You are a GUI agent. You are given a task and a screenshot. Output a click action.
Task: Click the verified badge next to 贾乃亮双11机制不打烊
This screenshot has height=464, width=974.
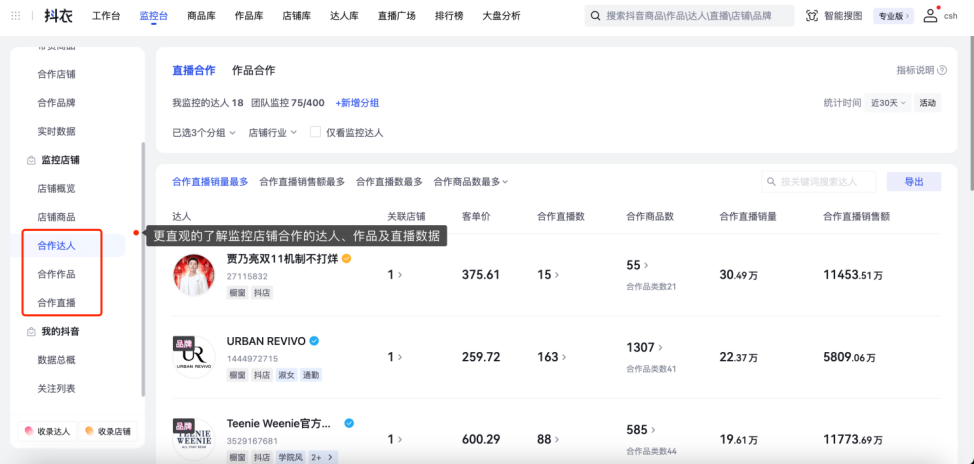coord(347,258)
